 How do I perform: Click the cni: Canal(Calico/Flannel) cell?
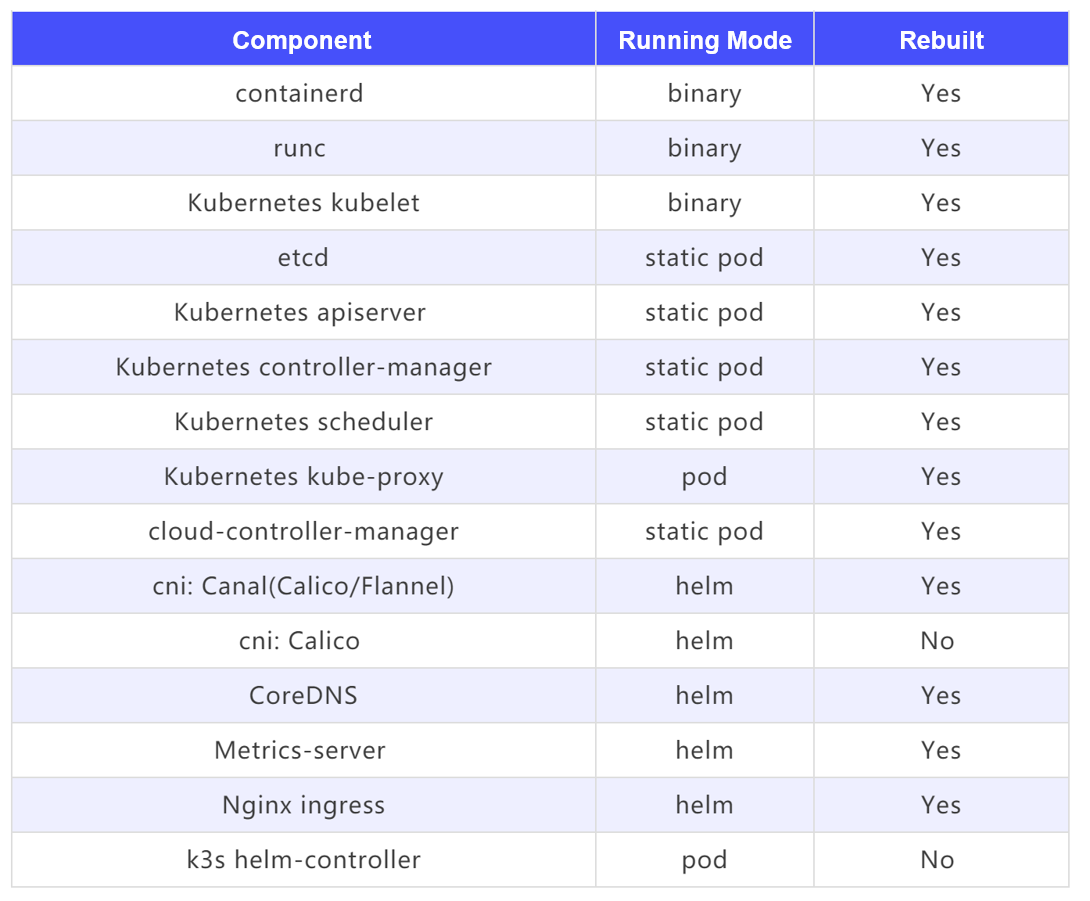tap(303, 587)
